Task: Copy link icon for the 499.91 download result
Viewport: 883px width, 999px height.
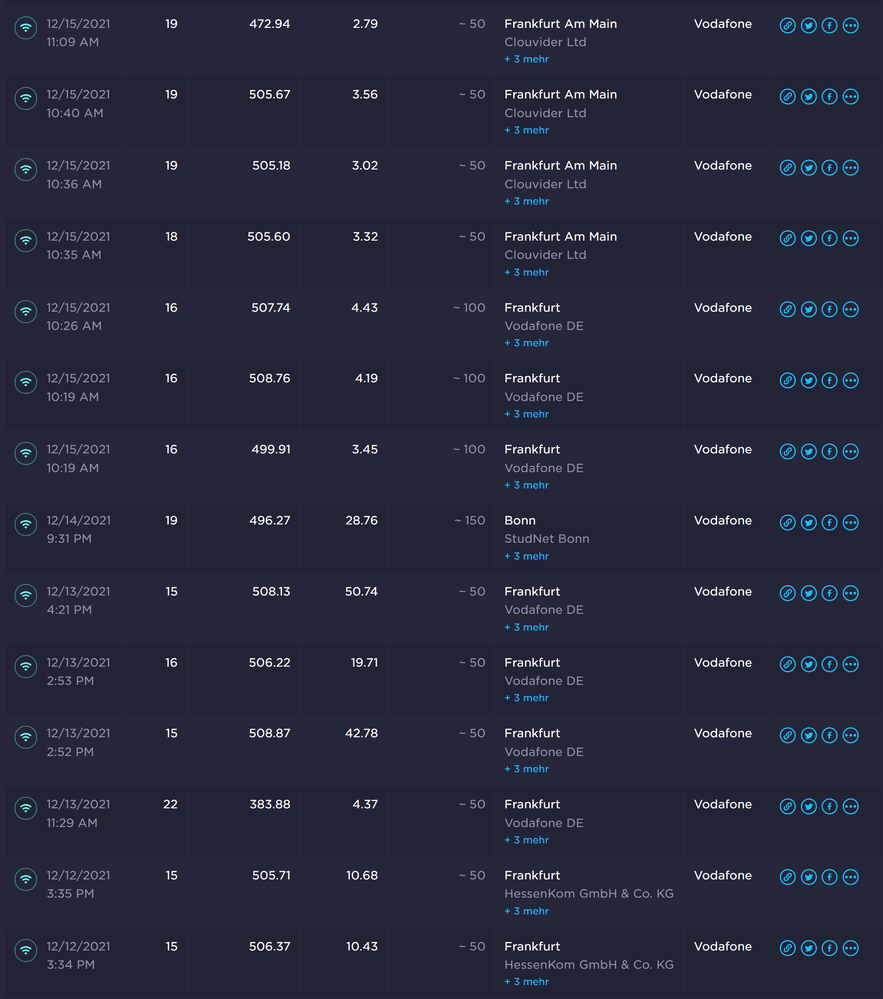Action: 787,452
